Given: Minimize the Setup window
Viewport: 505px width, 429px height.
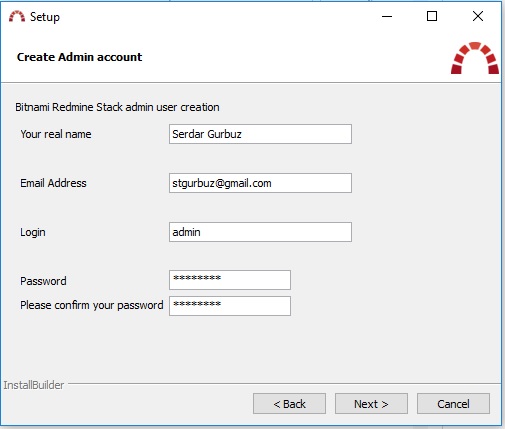Looking at the screenshot, I should (387, 16).
